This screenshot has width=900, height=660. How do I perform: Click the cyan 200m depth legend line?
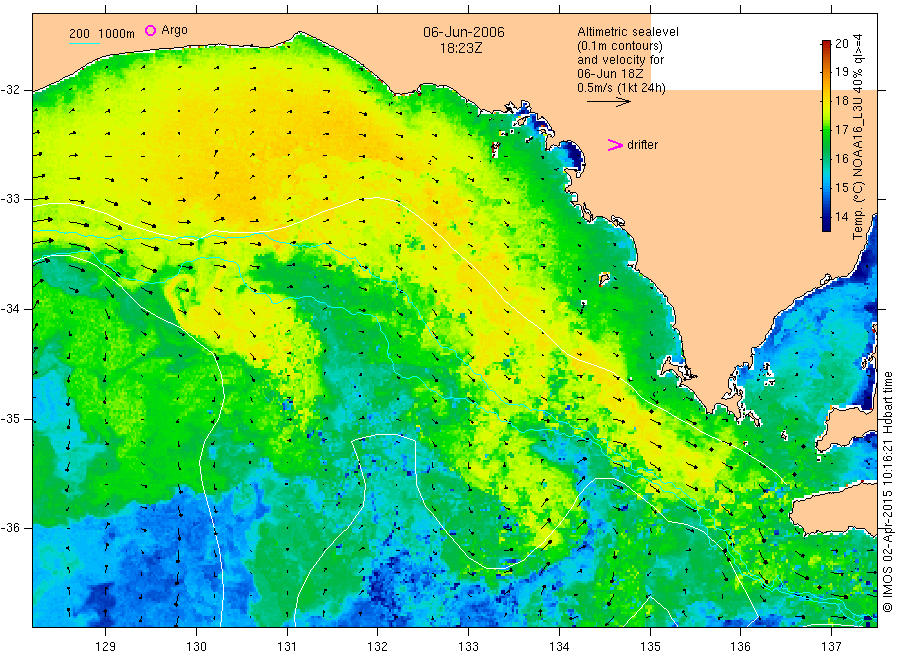tap(84, 44)
